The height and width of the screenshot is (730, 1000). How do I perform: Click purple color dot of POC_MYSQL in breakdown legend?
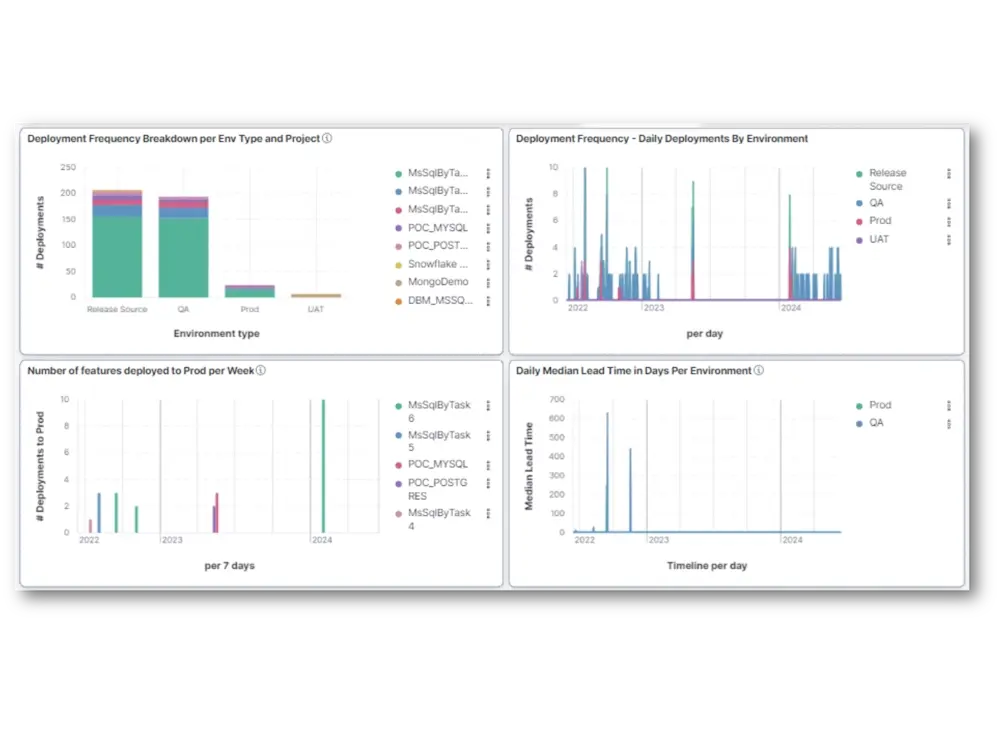click(398, 228)
